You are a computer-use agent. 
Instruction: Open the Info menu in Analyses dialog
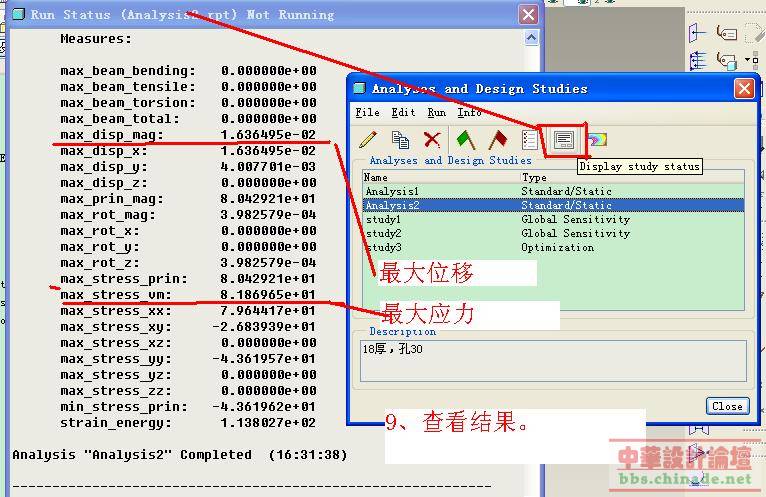pyautogui.click(x=469, y=112)
